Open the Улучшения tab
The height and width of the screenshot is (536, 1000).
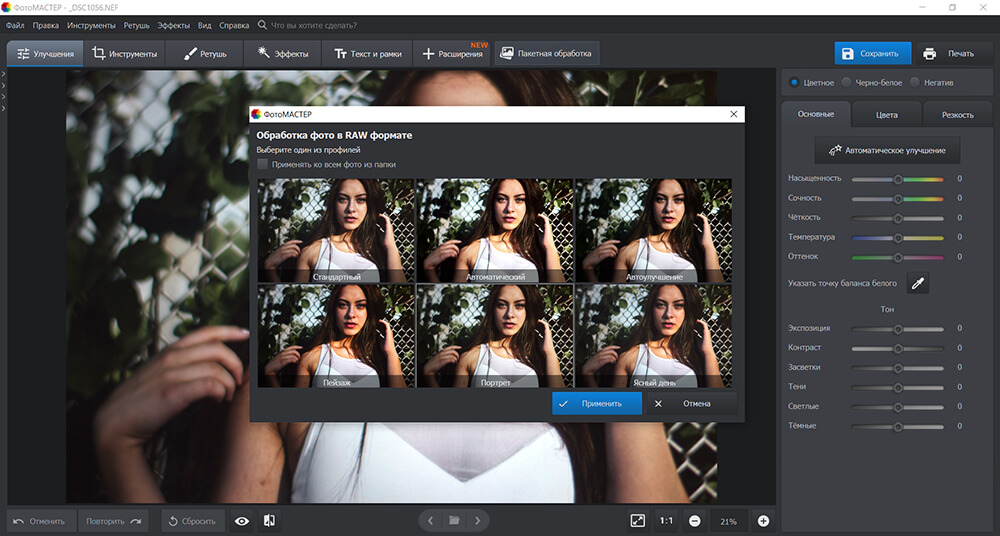click(45, 54)
